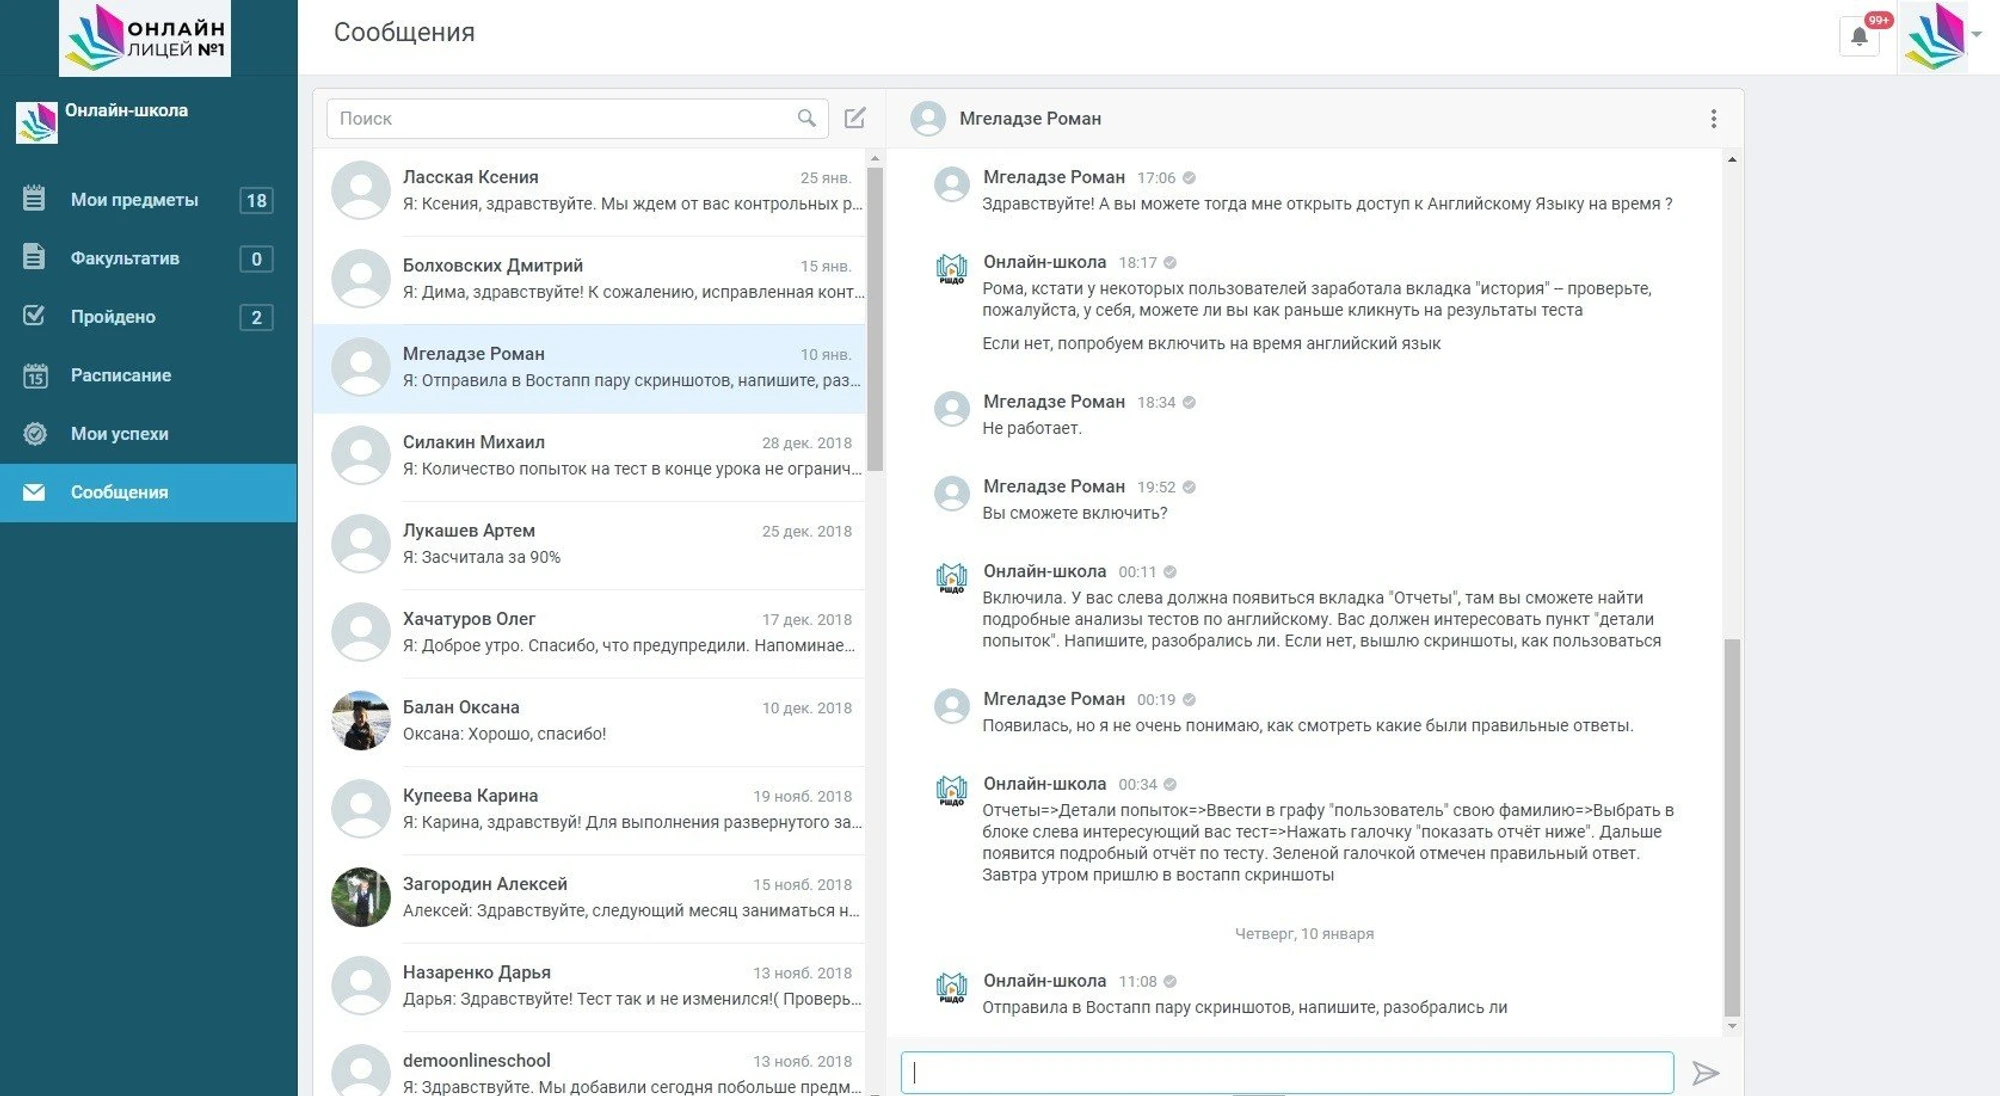Click scroll-down arrow of chat scrollbar
The width and height of the screenshot is (2000, 1096).
1732,1027
